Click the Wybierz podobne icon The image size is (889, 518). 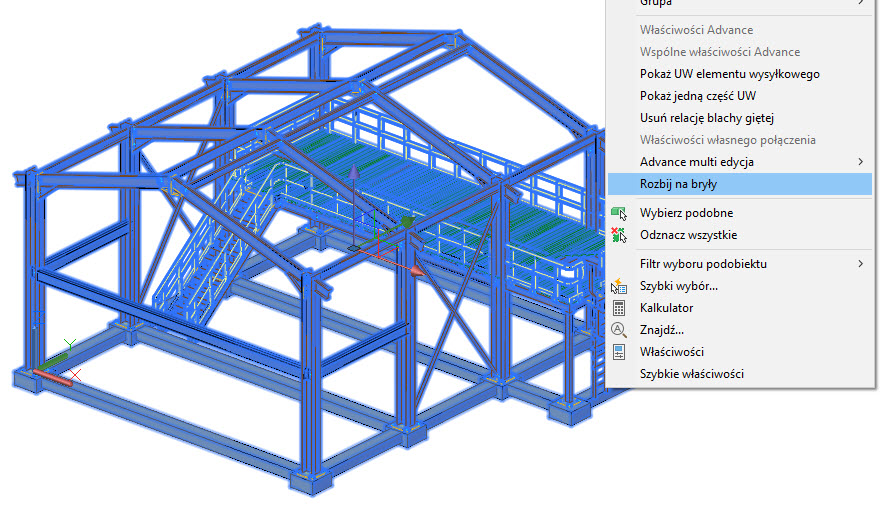pyautogui.click(x=618, y=213)
